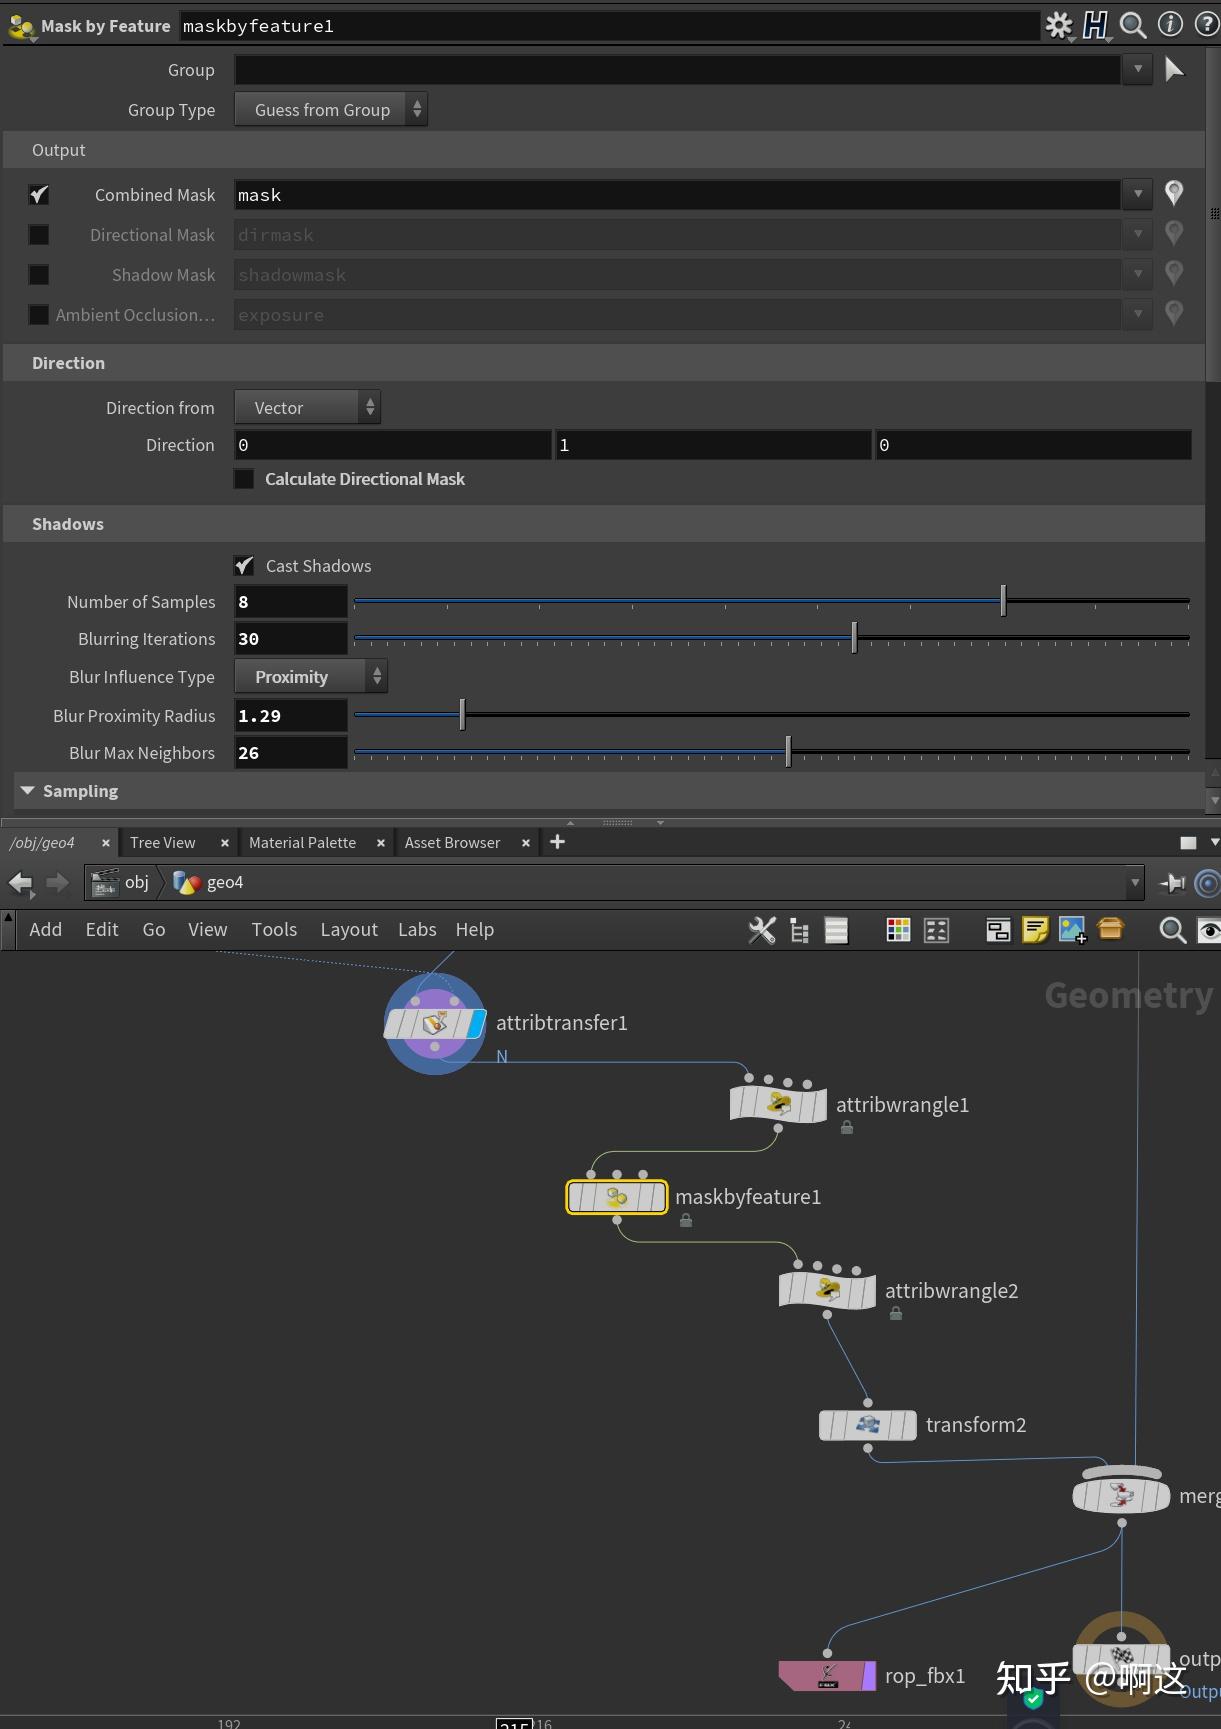The image size is (1221, 1729).
Task: Find node with network magnifier icon
Action: 1172,930
